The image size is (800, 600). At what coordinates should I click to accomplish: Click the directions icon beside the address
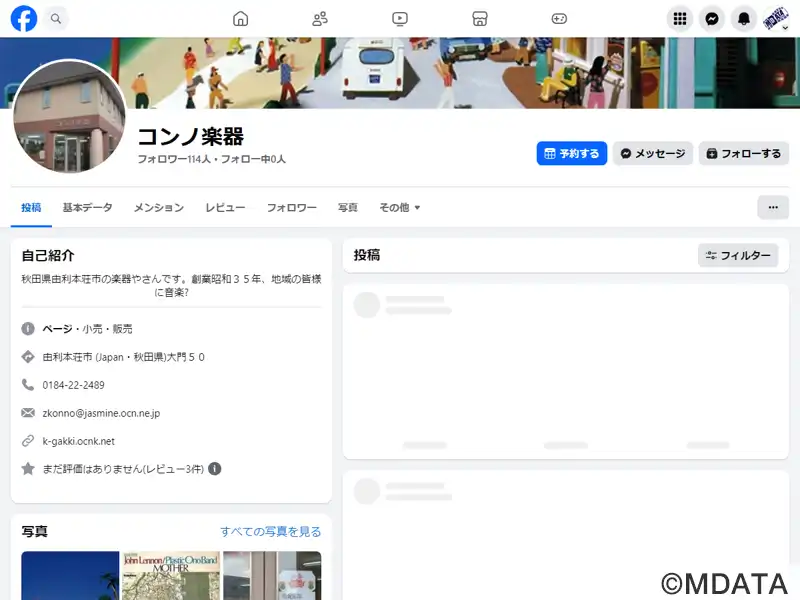tap(28, 357)
